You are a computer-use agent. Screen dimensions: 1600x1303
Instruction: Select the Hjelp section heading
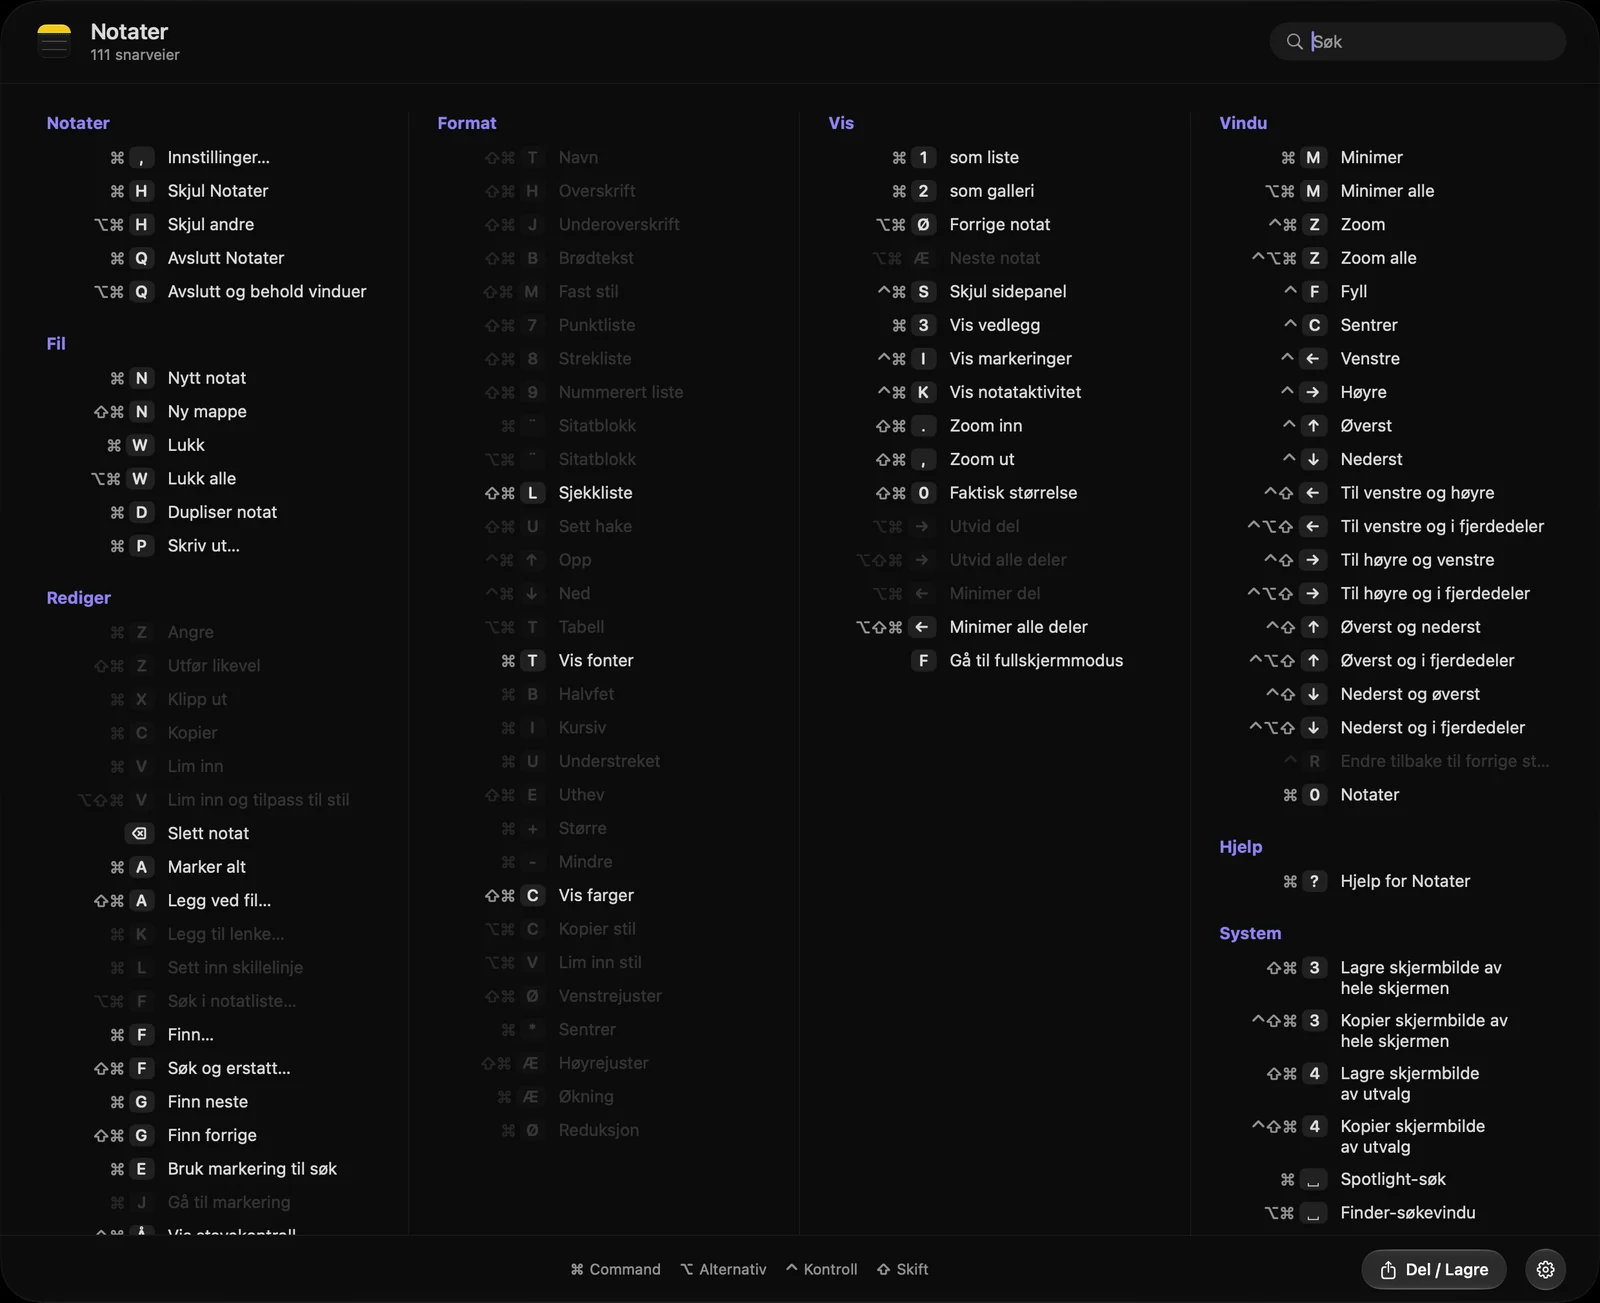[1240, 847]
